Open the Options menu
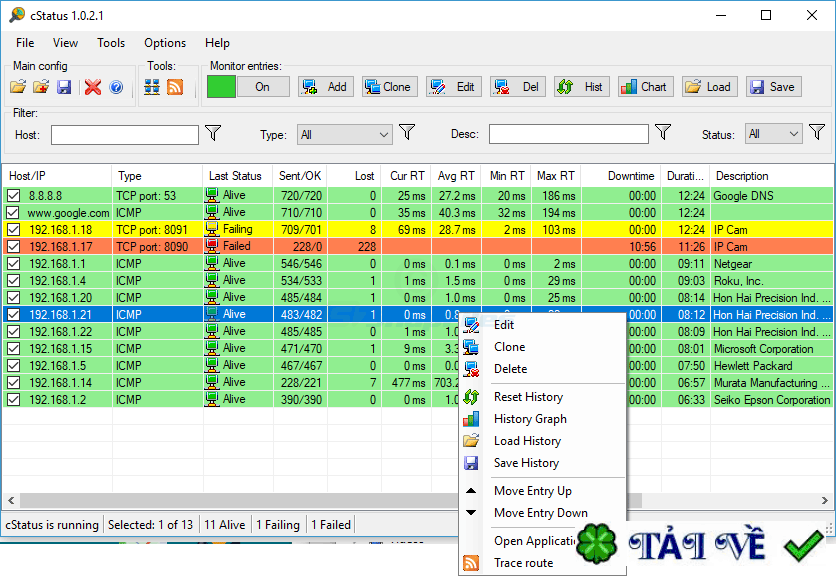This screenshot has width=836, height=576. pyautogui.click(x=165, y=43)
